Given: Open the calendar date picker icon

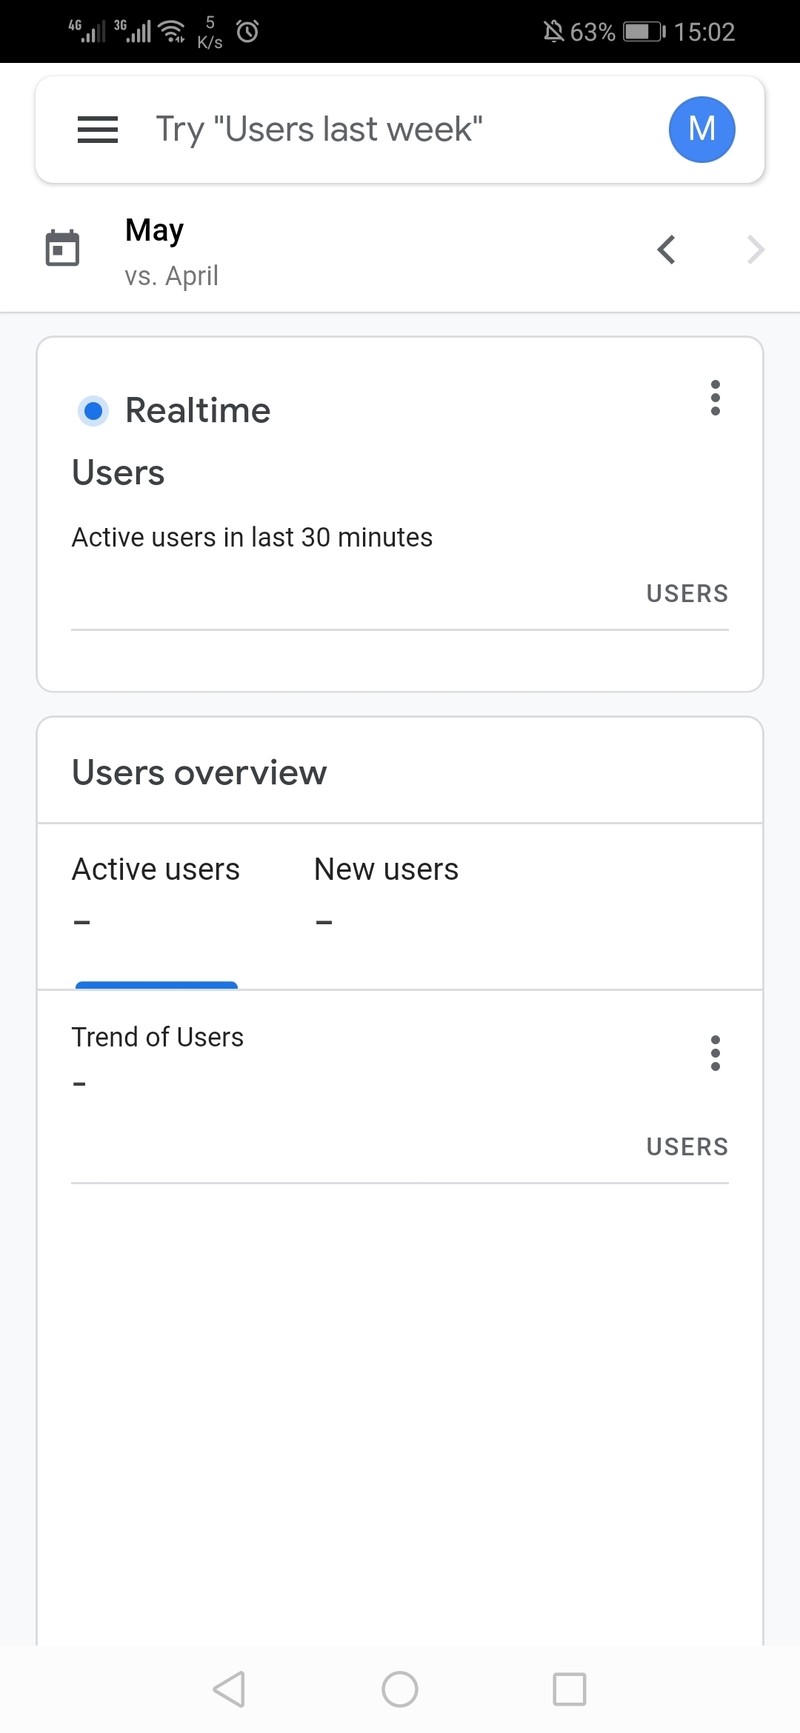Looking at the screenshot, I should (63, 248).
